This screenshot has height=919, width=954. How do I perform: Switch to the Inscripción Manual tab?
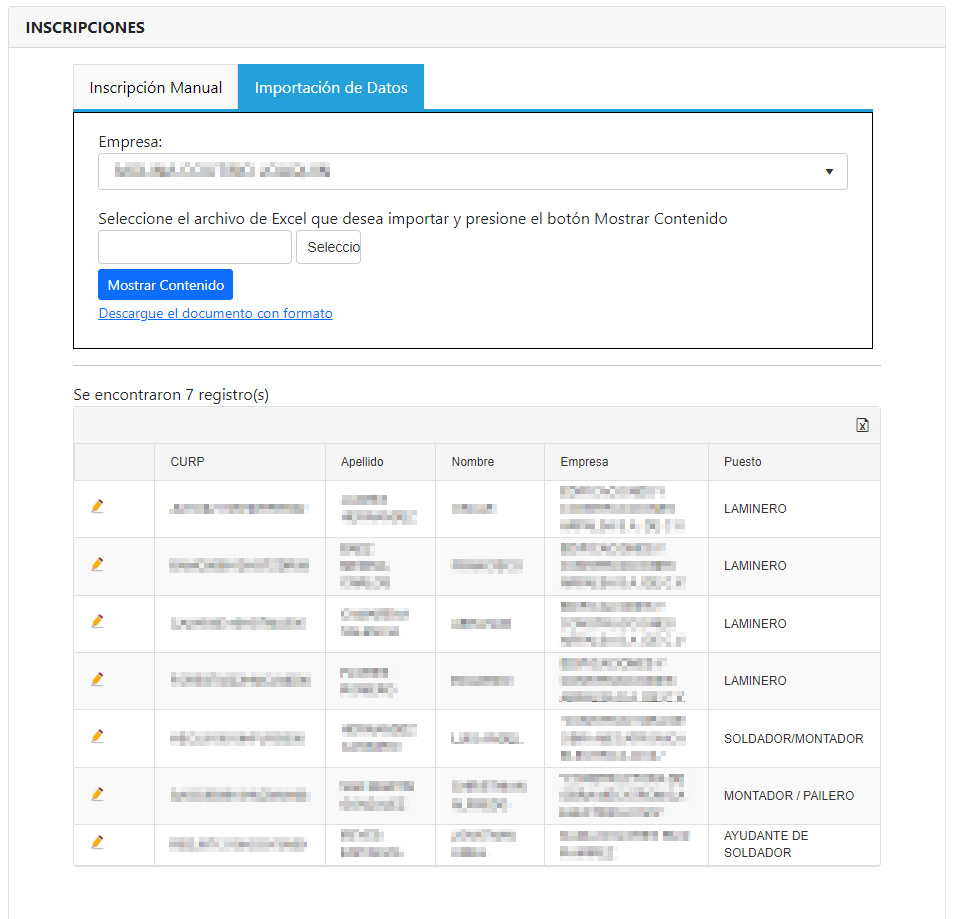[155, 88]
